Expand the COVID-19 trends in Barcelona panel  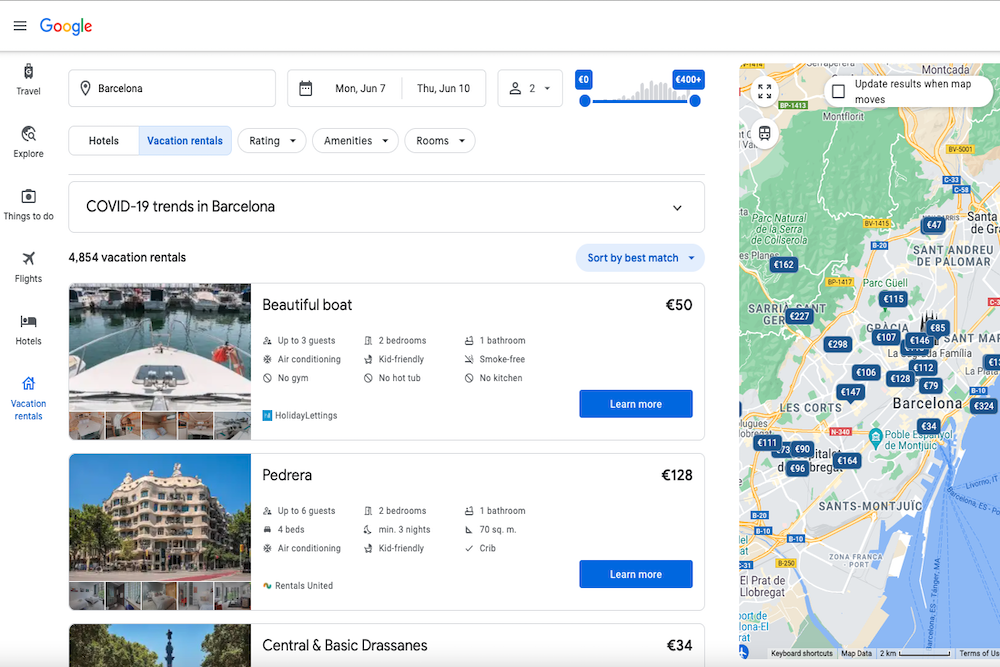pyautogui.click(x=677, y=207)
